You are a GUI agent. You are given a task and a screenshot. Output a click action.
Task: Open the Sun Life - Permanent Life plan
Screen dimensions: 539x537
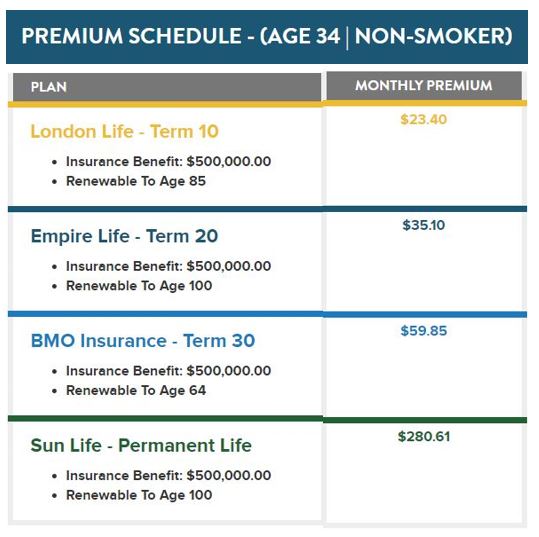pos(141,445)
